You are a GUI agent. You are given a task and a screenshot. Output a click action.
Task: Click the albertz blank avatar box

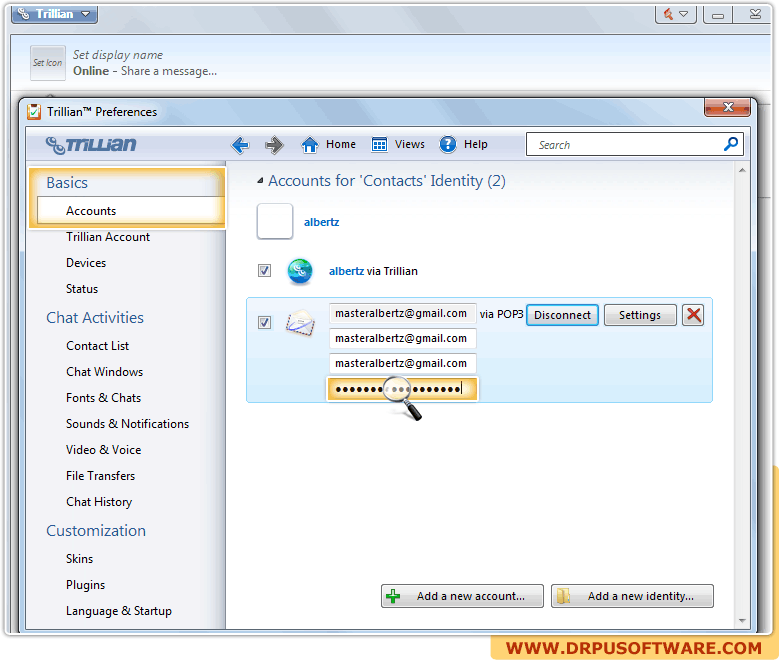pos(275,221)
